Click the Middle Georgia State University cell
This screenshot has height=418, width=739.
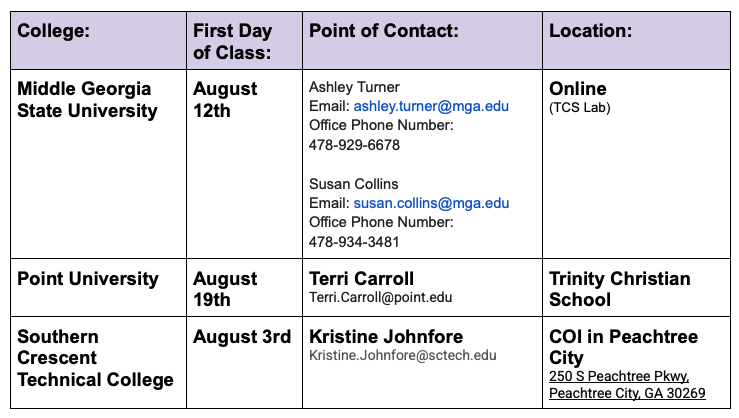99,164
